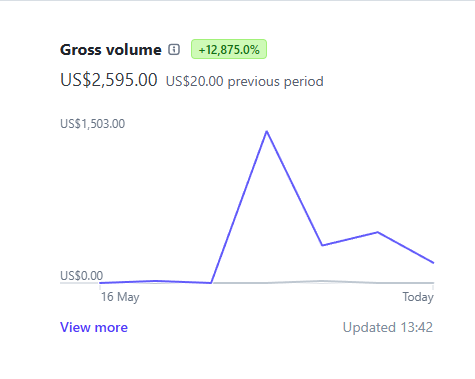Viewport: 475px width, 379px height.
Task: Click the second smaller peak on the chart
Action: tap(378, 232)
